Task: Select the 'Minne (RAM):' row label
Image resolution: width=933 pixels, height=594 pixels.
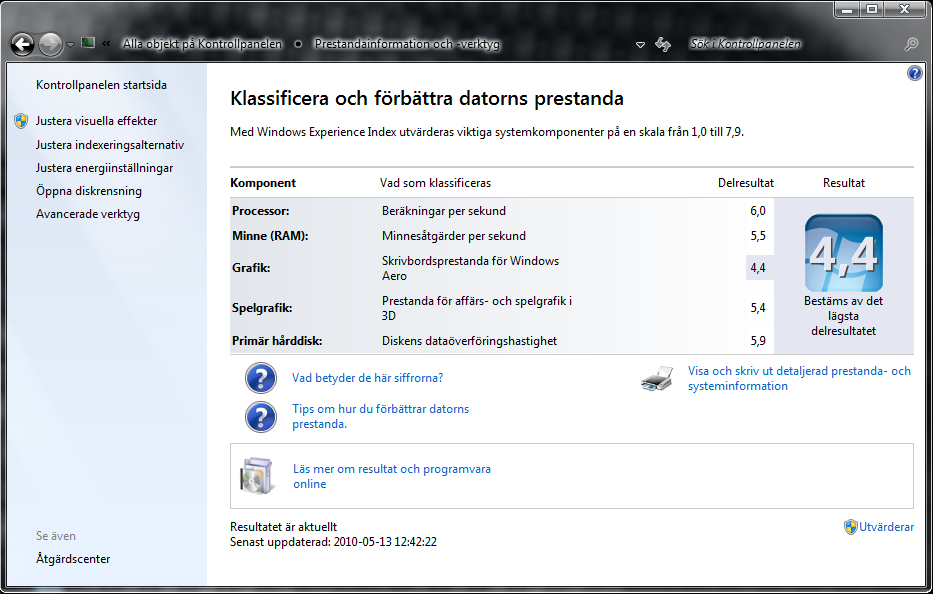Action: pyautogui.click(x=270, y=236)
